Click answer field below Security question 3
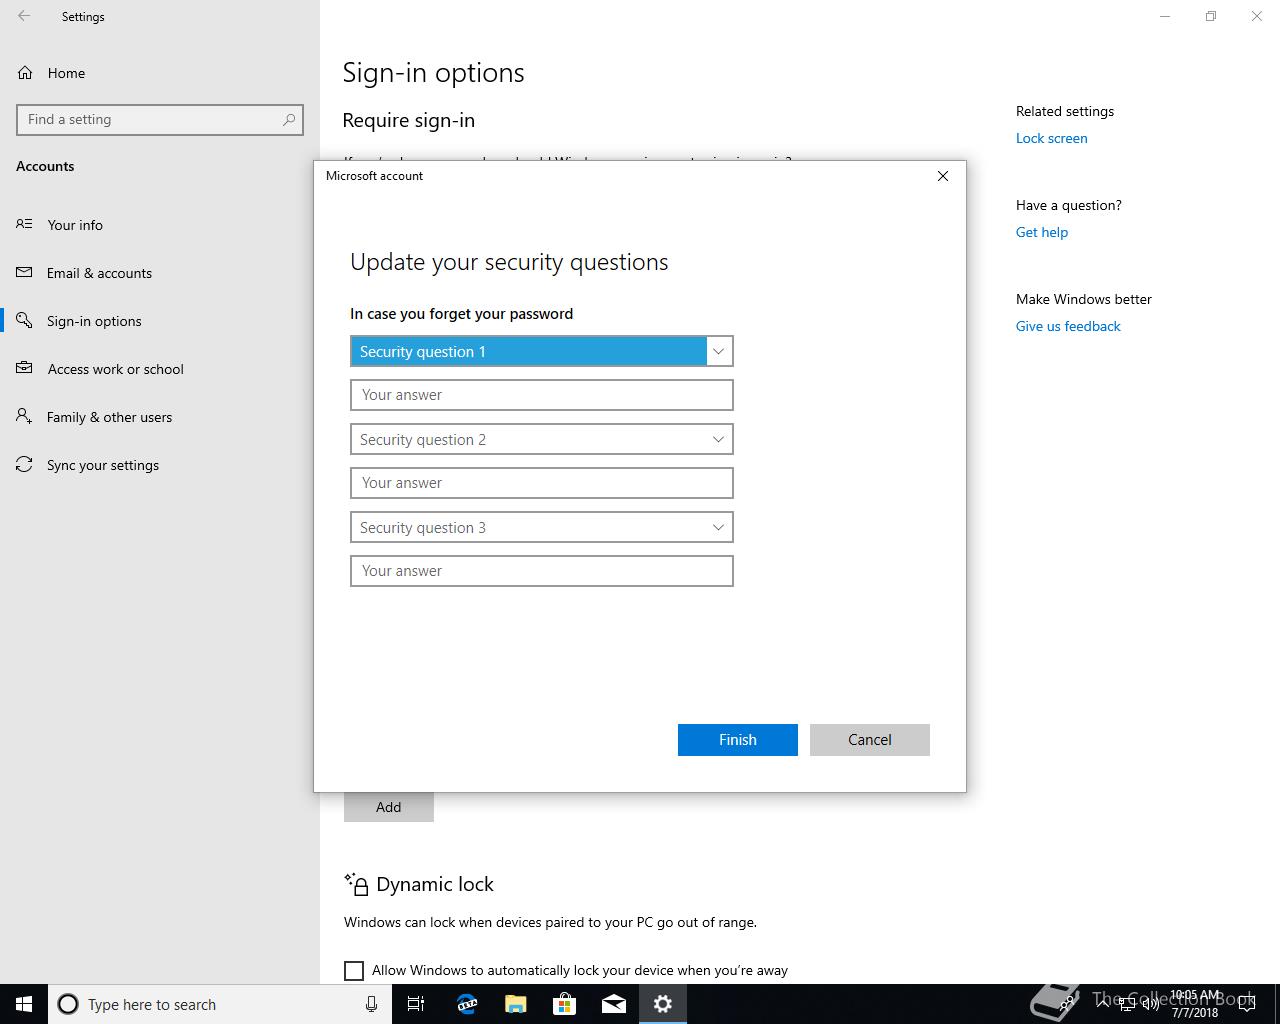The image size is (1280, 1024). coord(541,571)
